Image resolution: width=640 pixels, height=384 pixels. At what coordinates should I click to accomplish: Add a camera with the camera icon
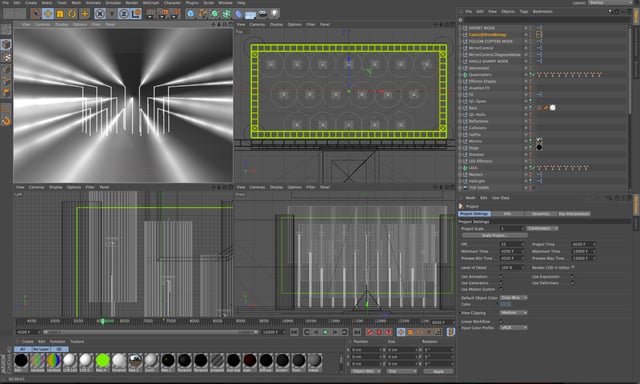262,14
